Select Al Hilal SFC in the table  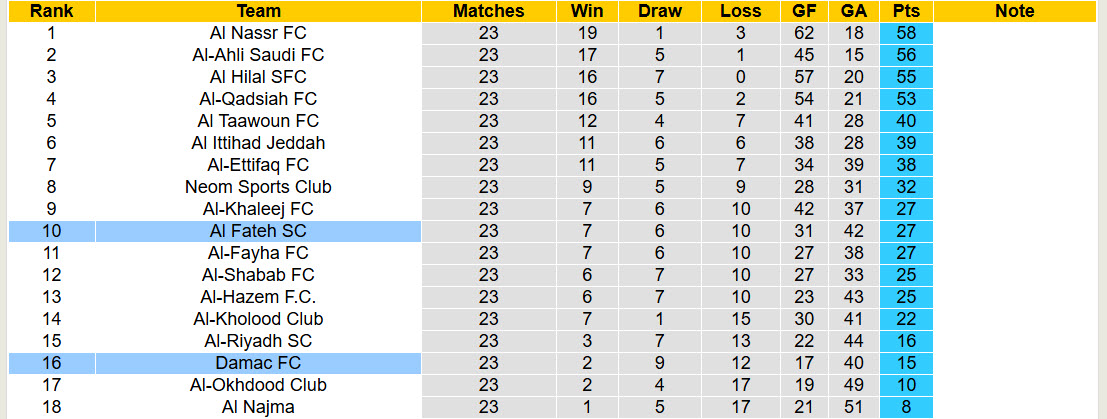coord(258,77)
